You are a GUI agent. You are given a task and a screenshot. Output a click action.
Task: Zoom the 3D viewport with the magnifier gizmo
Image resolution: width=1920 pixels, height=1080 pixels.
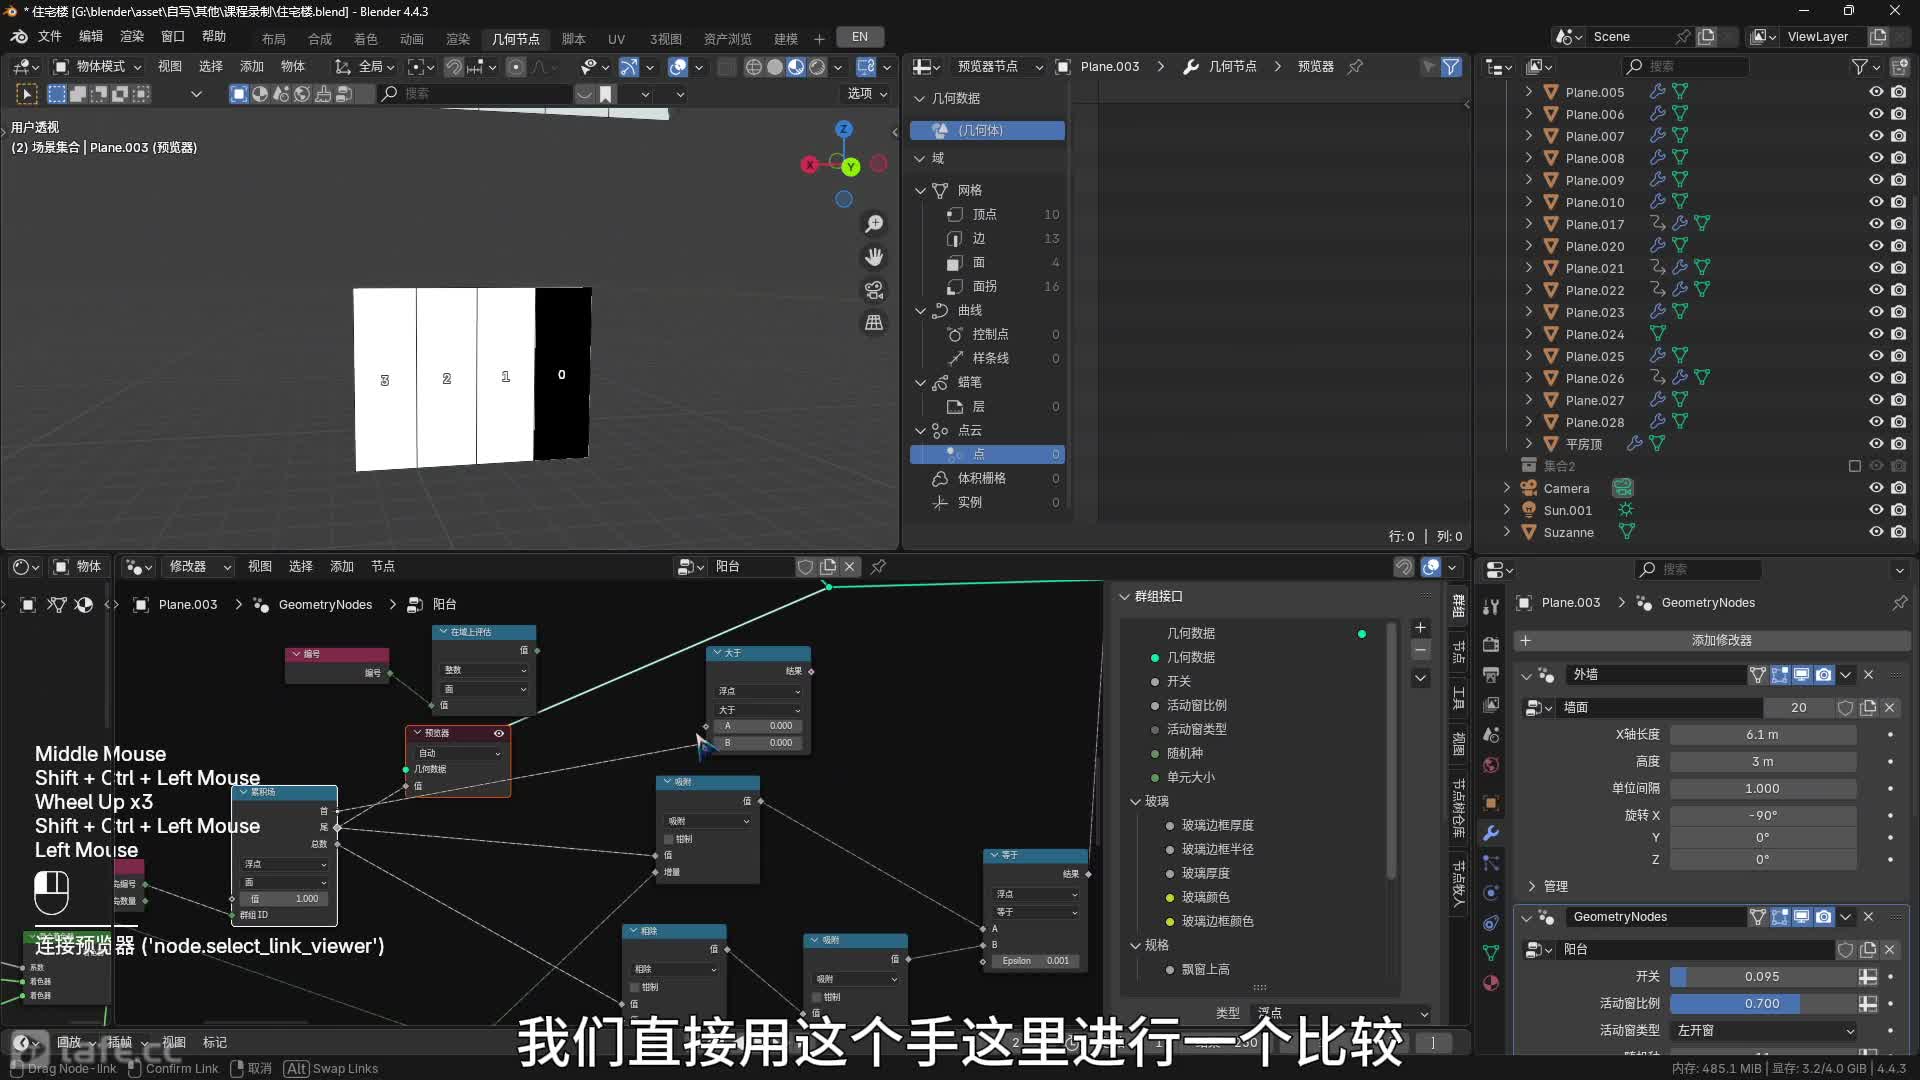(x=874, y=224)
